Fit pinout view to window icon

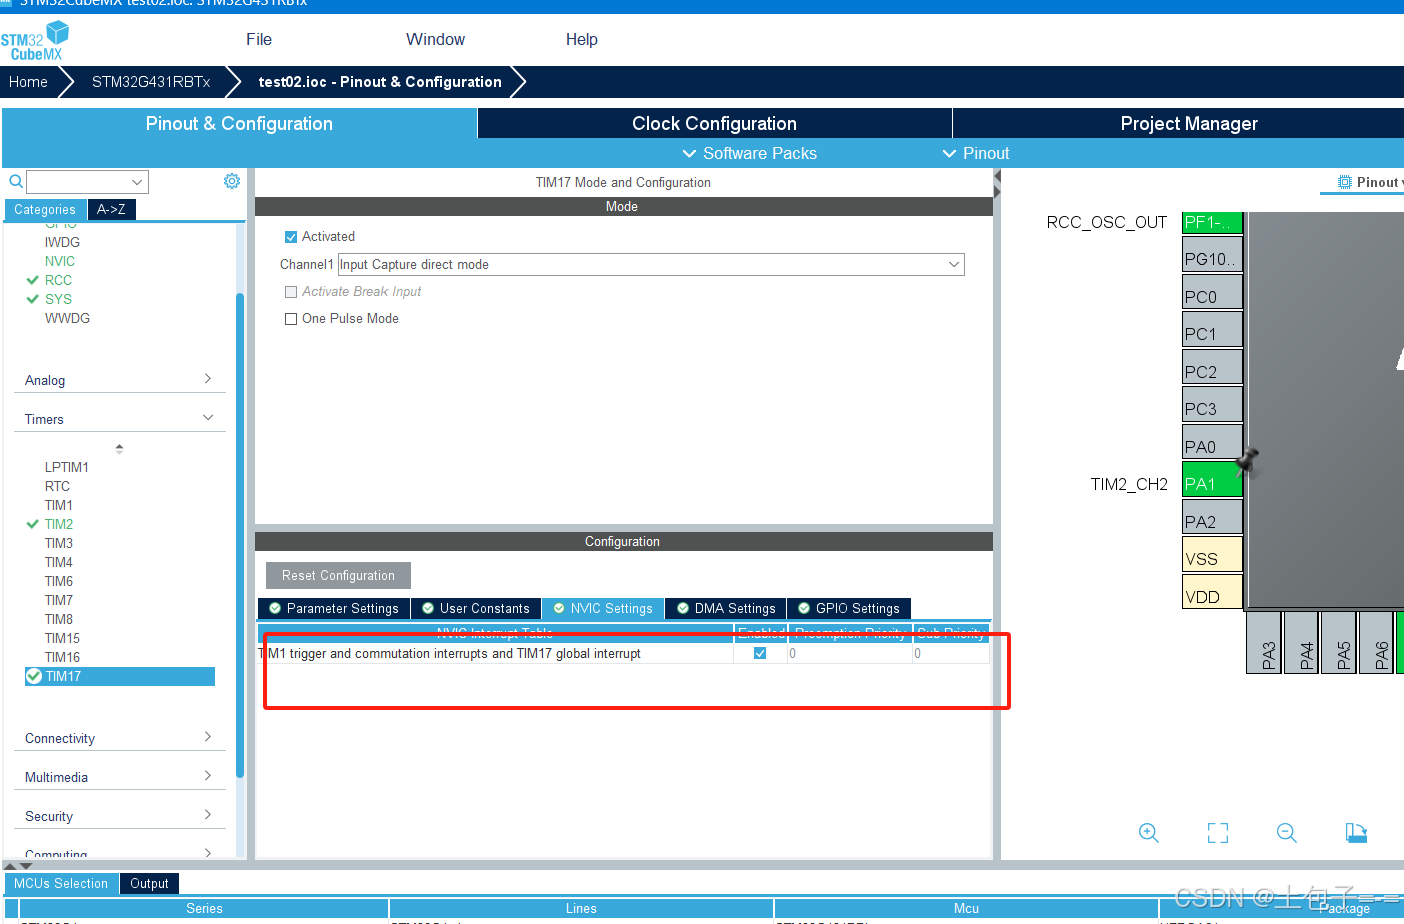(x=1218, y=833)
